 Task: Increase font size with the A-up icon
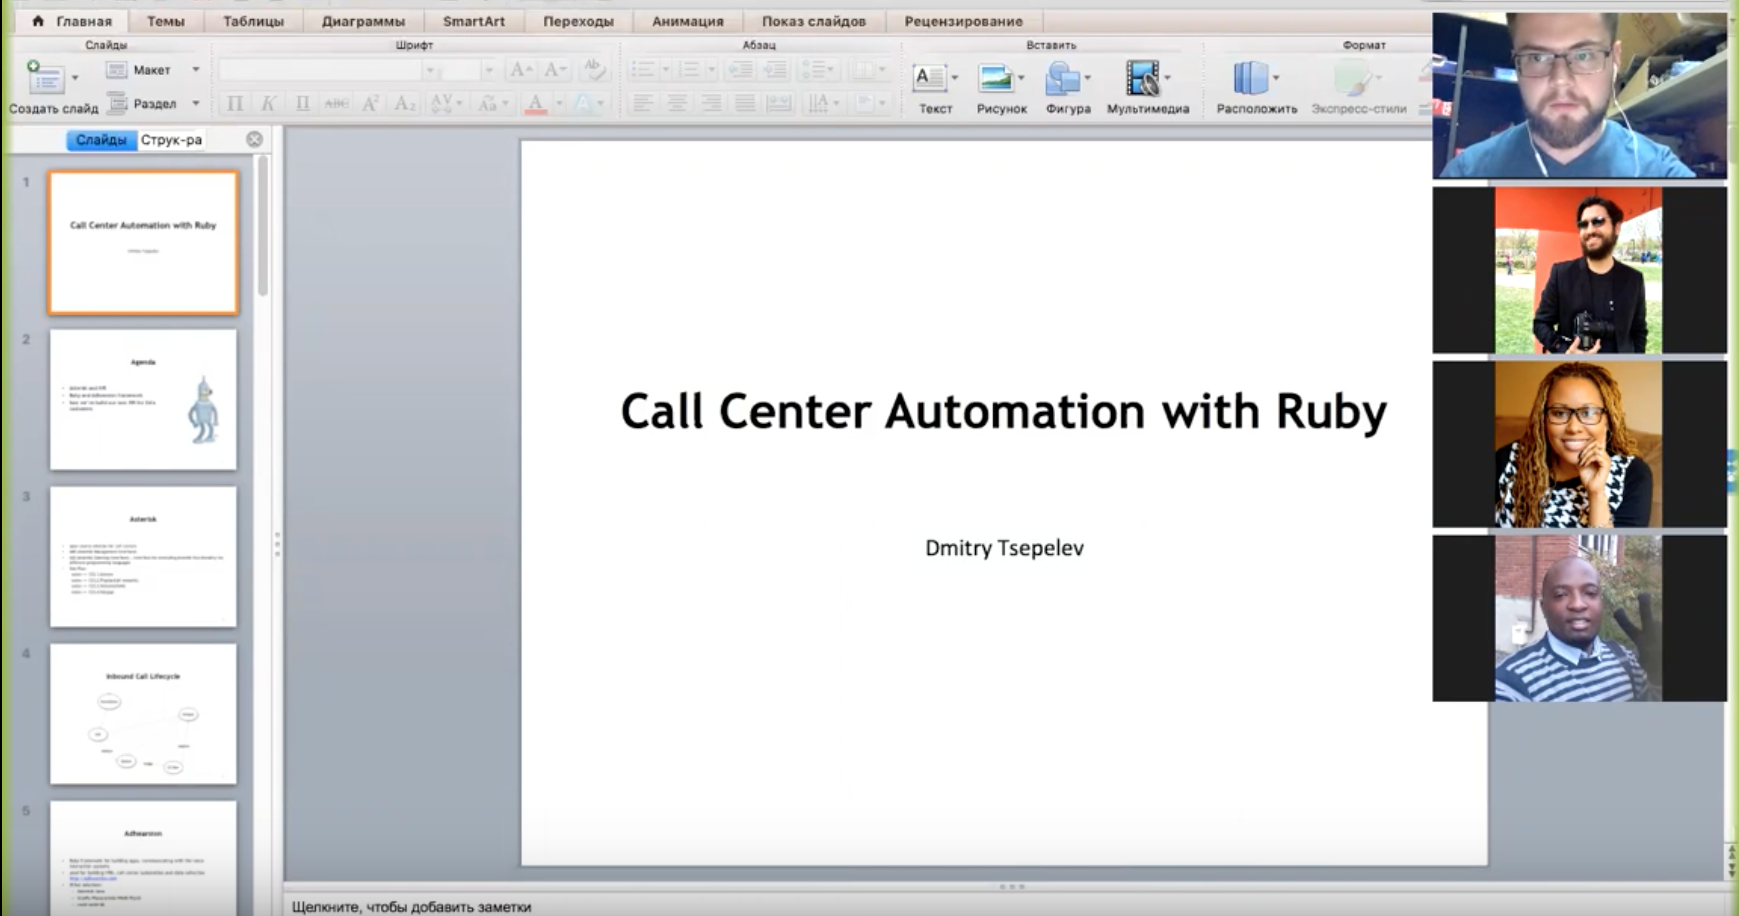click(x=520, y=70)
